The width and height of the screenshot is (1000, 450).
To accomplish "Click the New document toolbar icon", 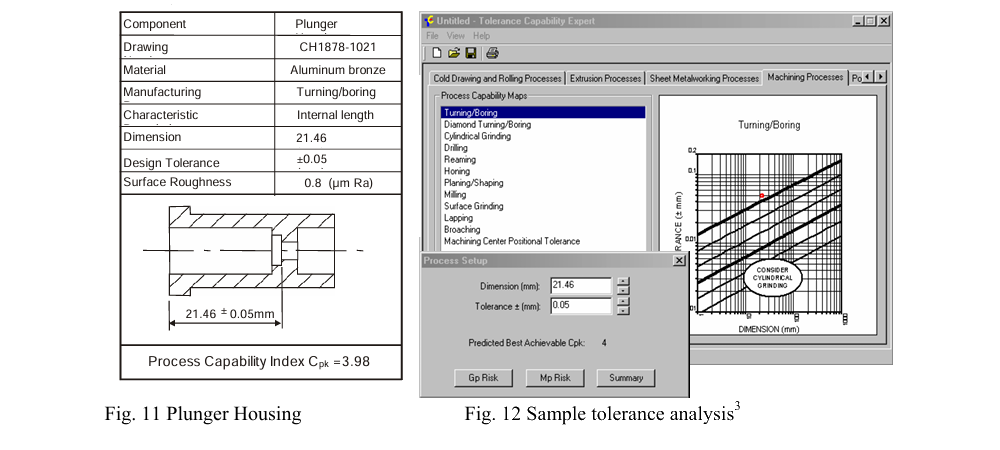I will pyautogui.click(x=436, y=53).
